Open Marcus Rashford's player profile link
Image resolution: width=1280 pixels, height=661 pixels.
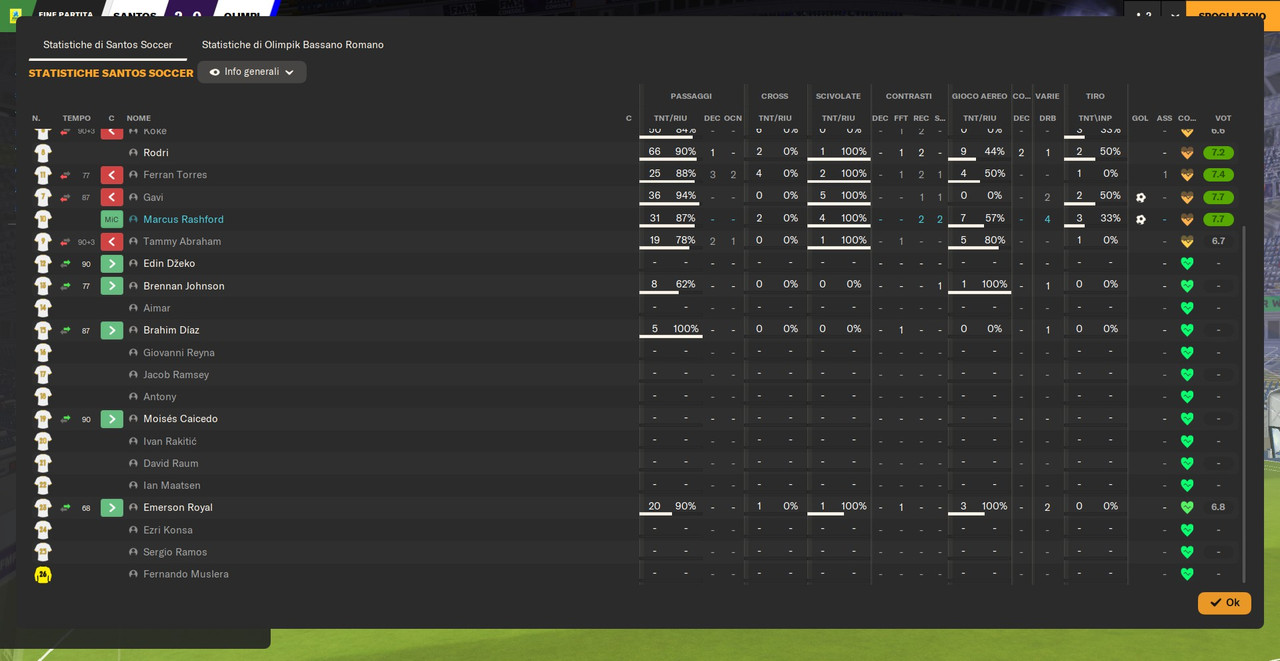183,219
